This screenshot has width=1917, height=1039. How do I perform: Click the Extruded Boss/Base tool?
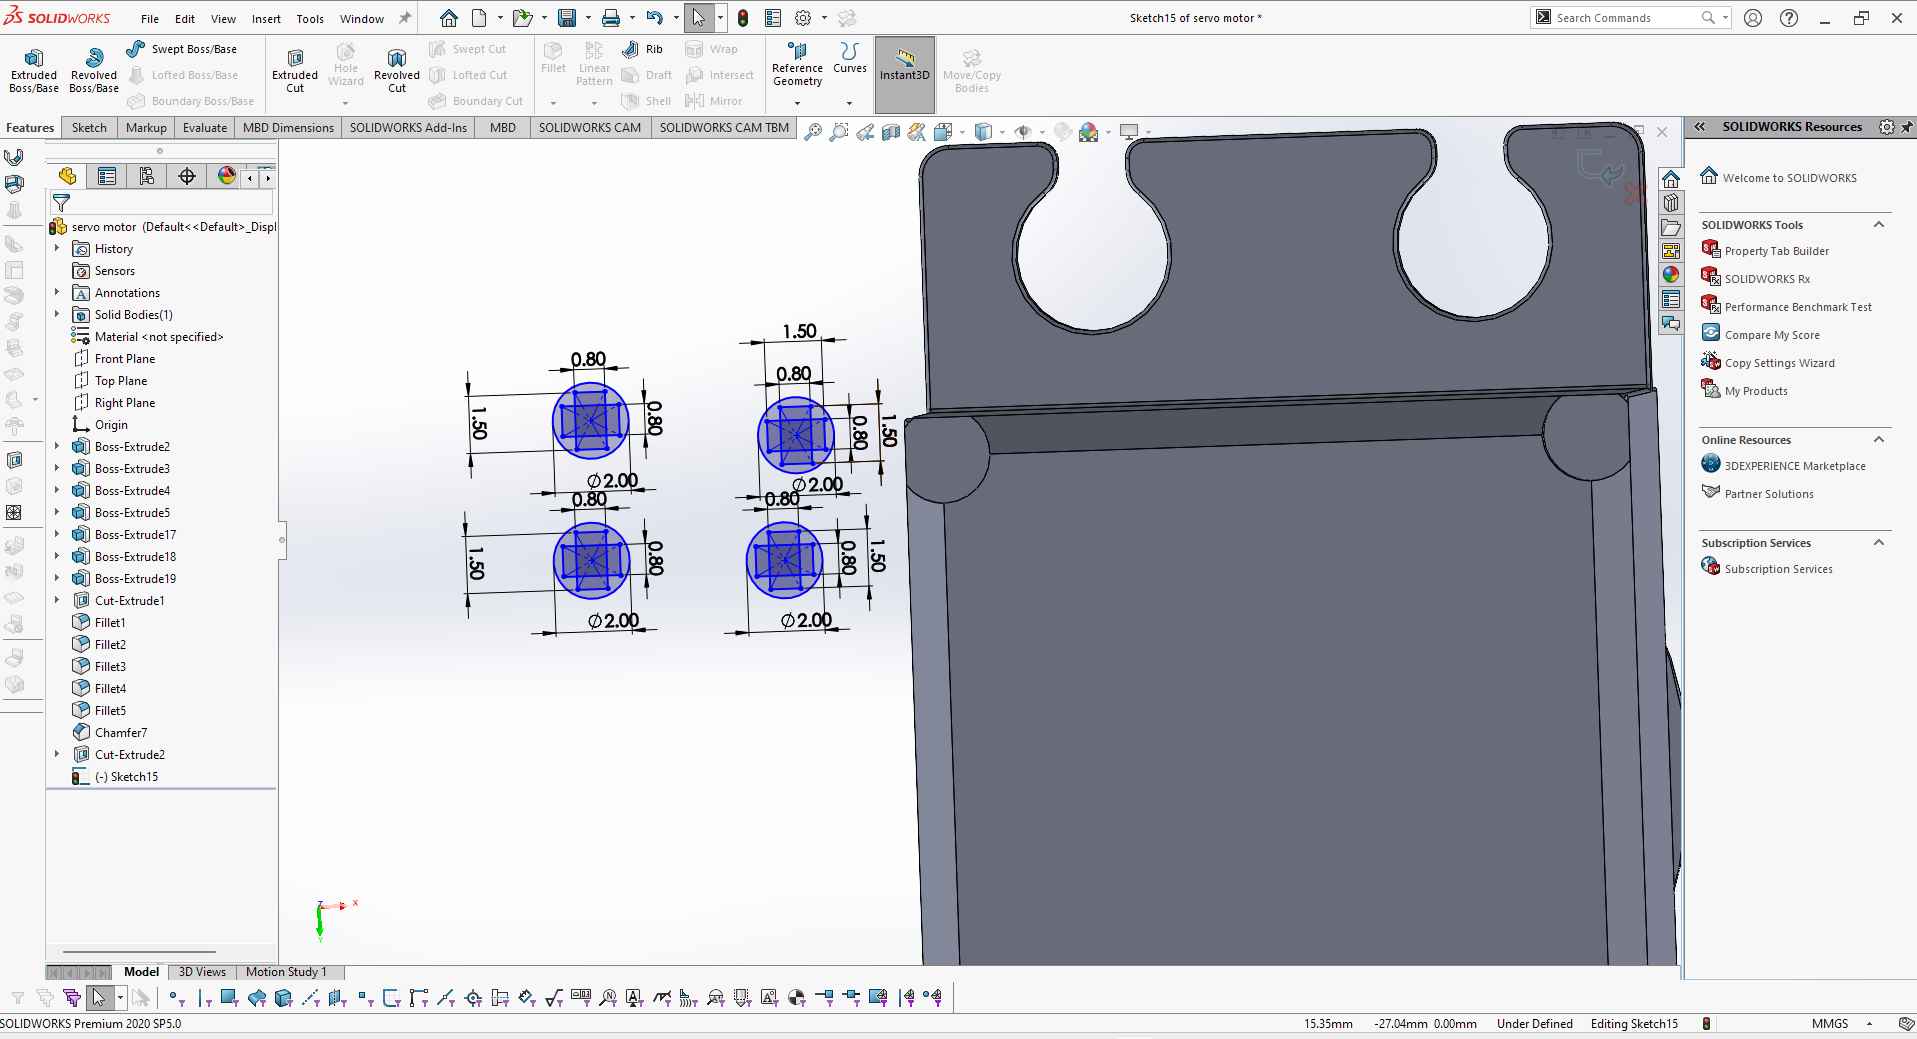34,71
